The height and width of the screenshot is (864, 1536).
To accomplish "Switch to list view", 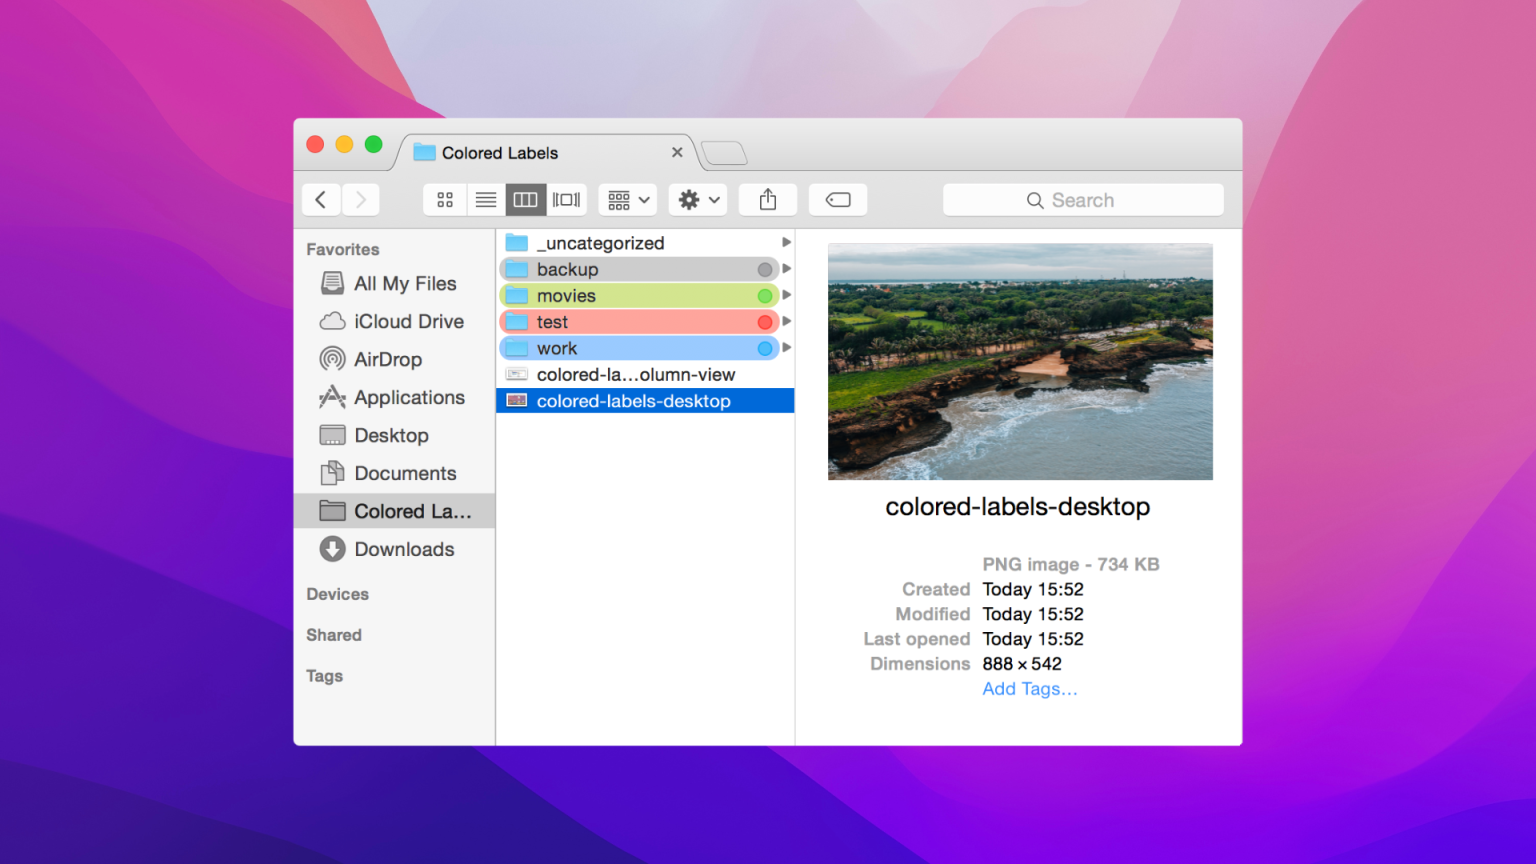I will [486, 199].
